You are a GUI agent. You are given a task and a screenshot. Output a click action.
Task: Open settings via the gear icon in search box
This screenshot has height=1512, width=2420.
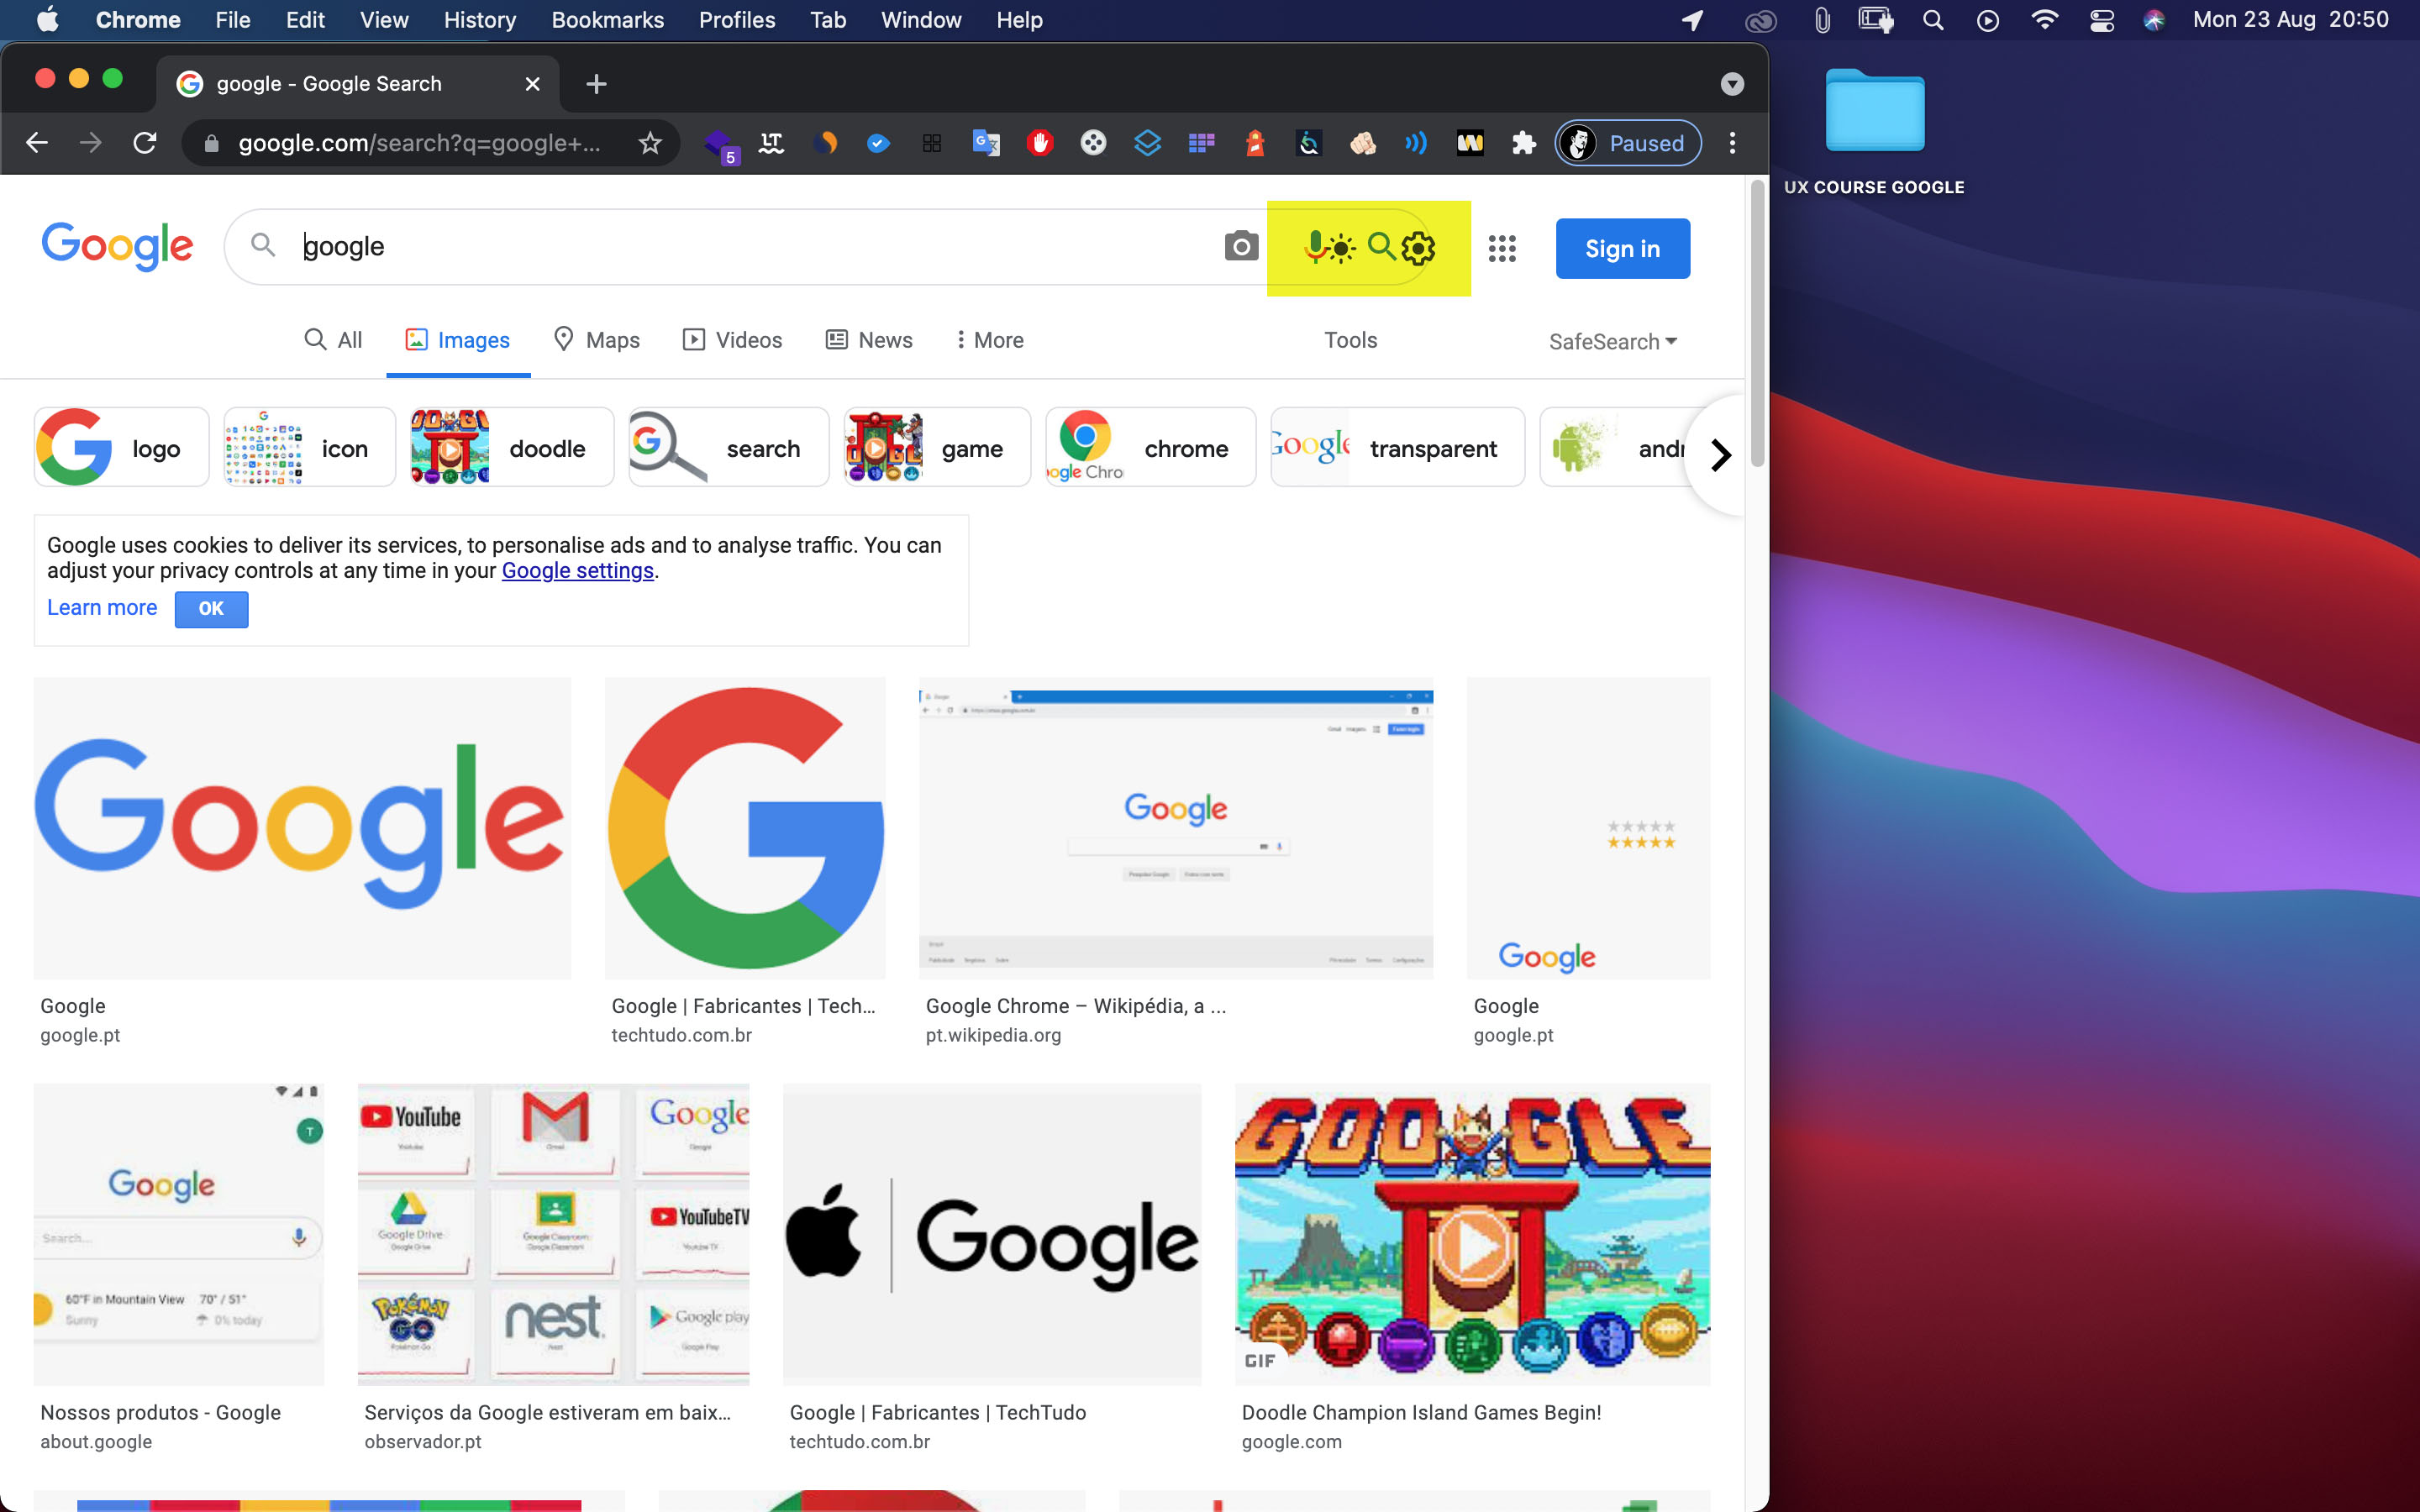(1418, 248)
